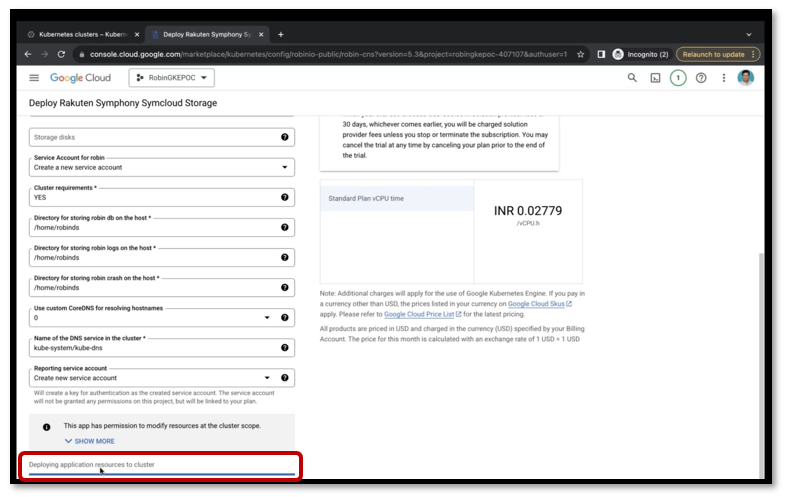790x497 pixels.
Task: Click the Incognito (2) indicator
Action: [640, 54]
